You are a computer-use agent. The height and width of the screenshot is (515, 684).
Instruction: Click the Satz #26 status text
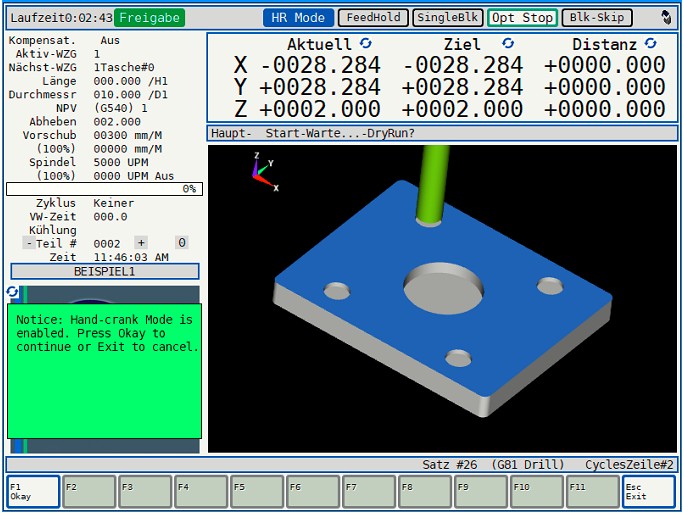(x=449, y=464)
